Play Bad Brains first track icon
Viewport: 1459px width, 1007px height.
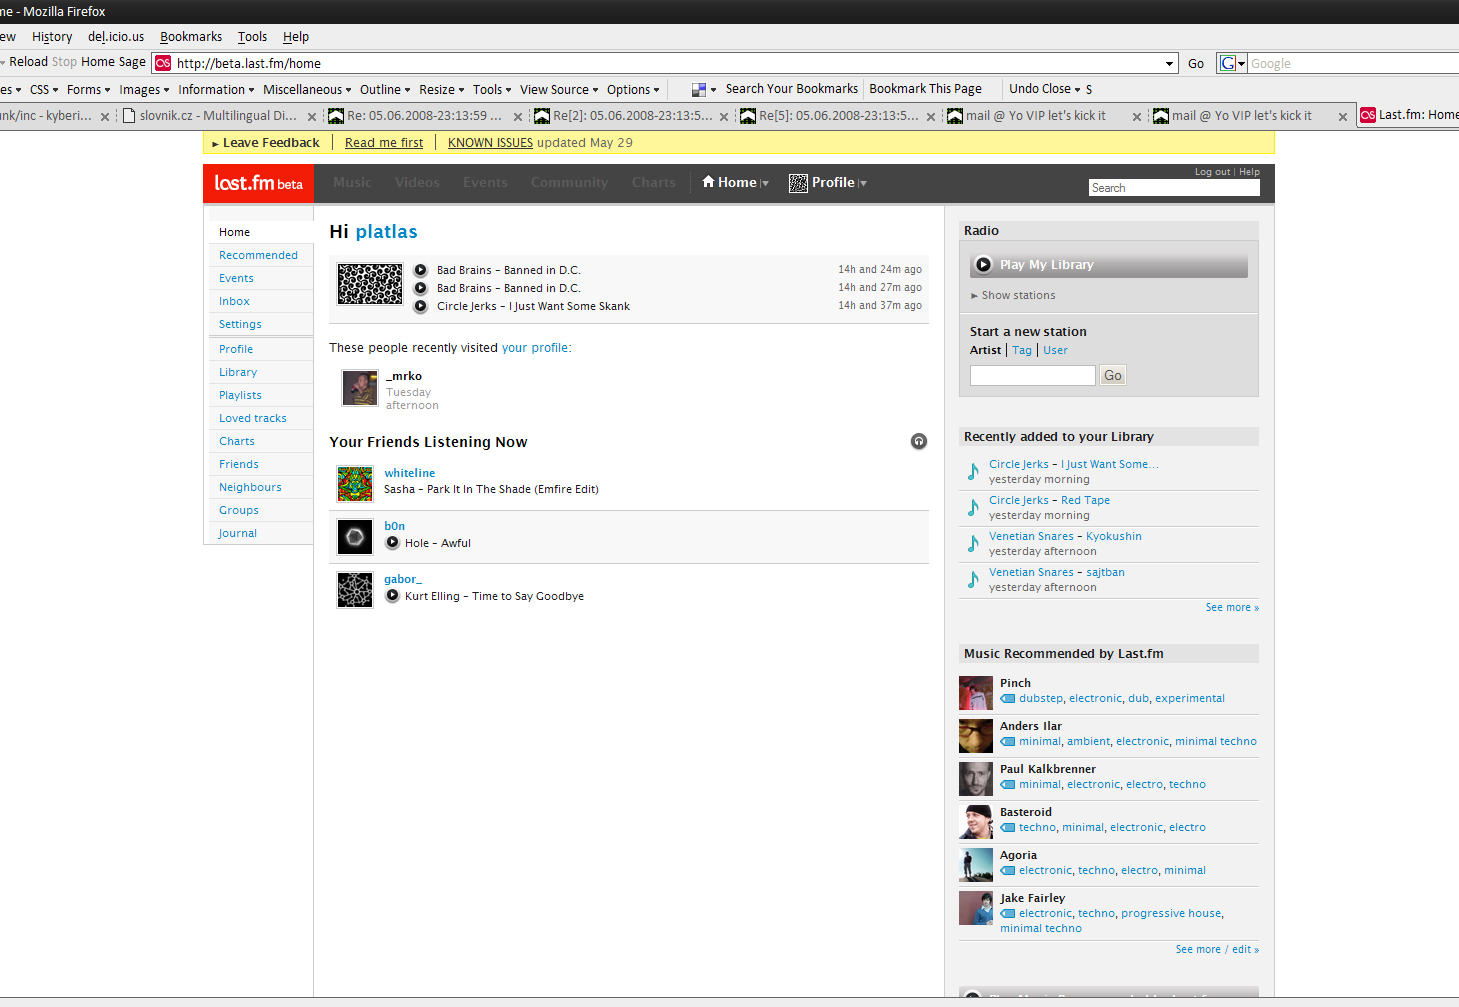[421, 270]
